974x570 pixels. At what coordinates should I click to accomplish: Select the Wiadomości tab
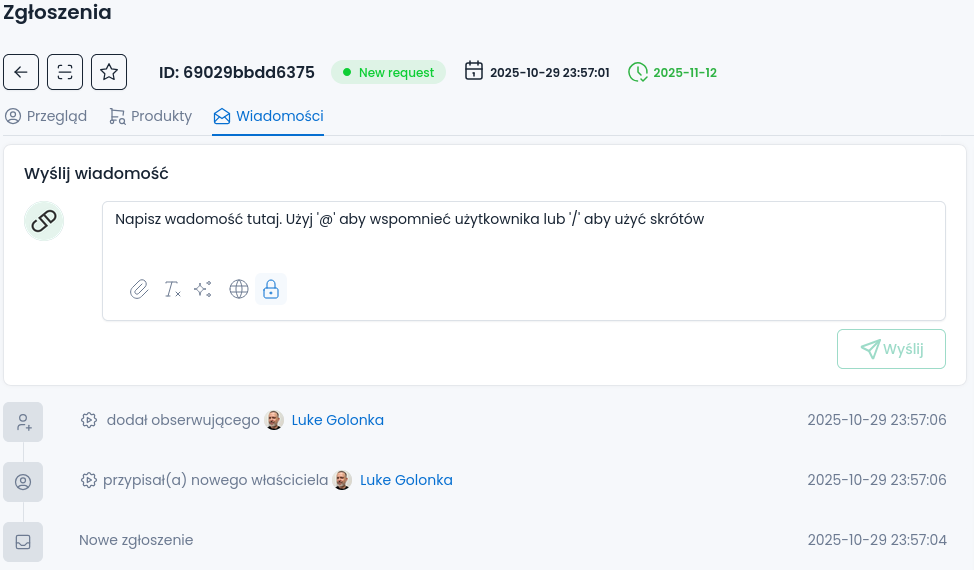click(x=268, y=116)
